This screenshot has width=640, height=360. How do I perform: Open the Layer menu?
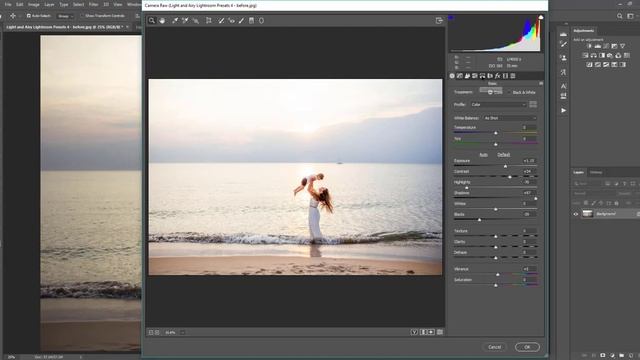tap(49, 4)
